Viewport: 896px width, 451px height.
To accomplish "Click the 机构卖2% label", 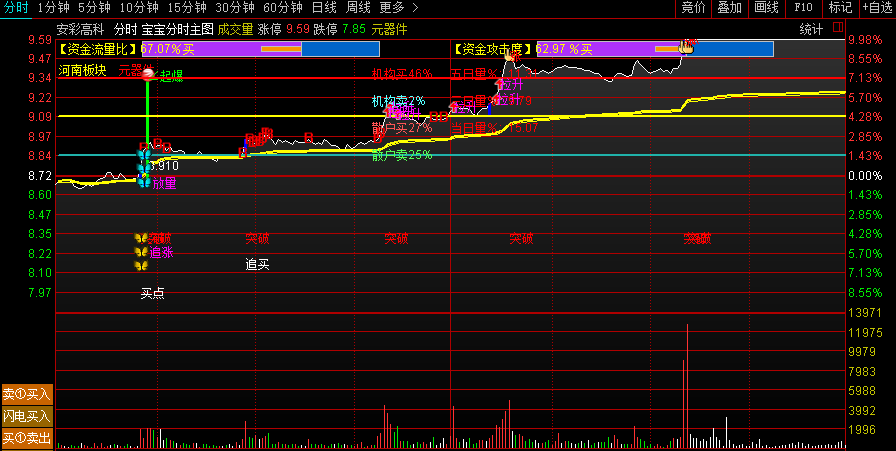I will click(x=399, y=101).
